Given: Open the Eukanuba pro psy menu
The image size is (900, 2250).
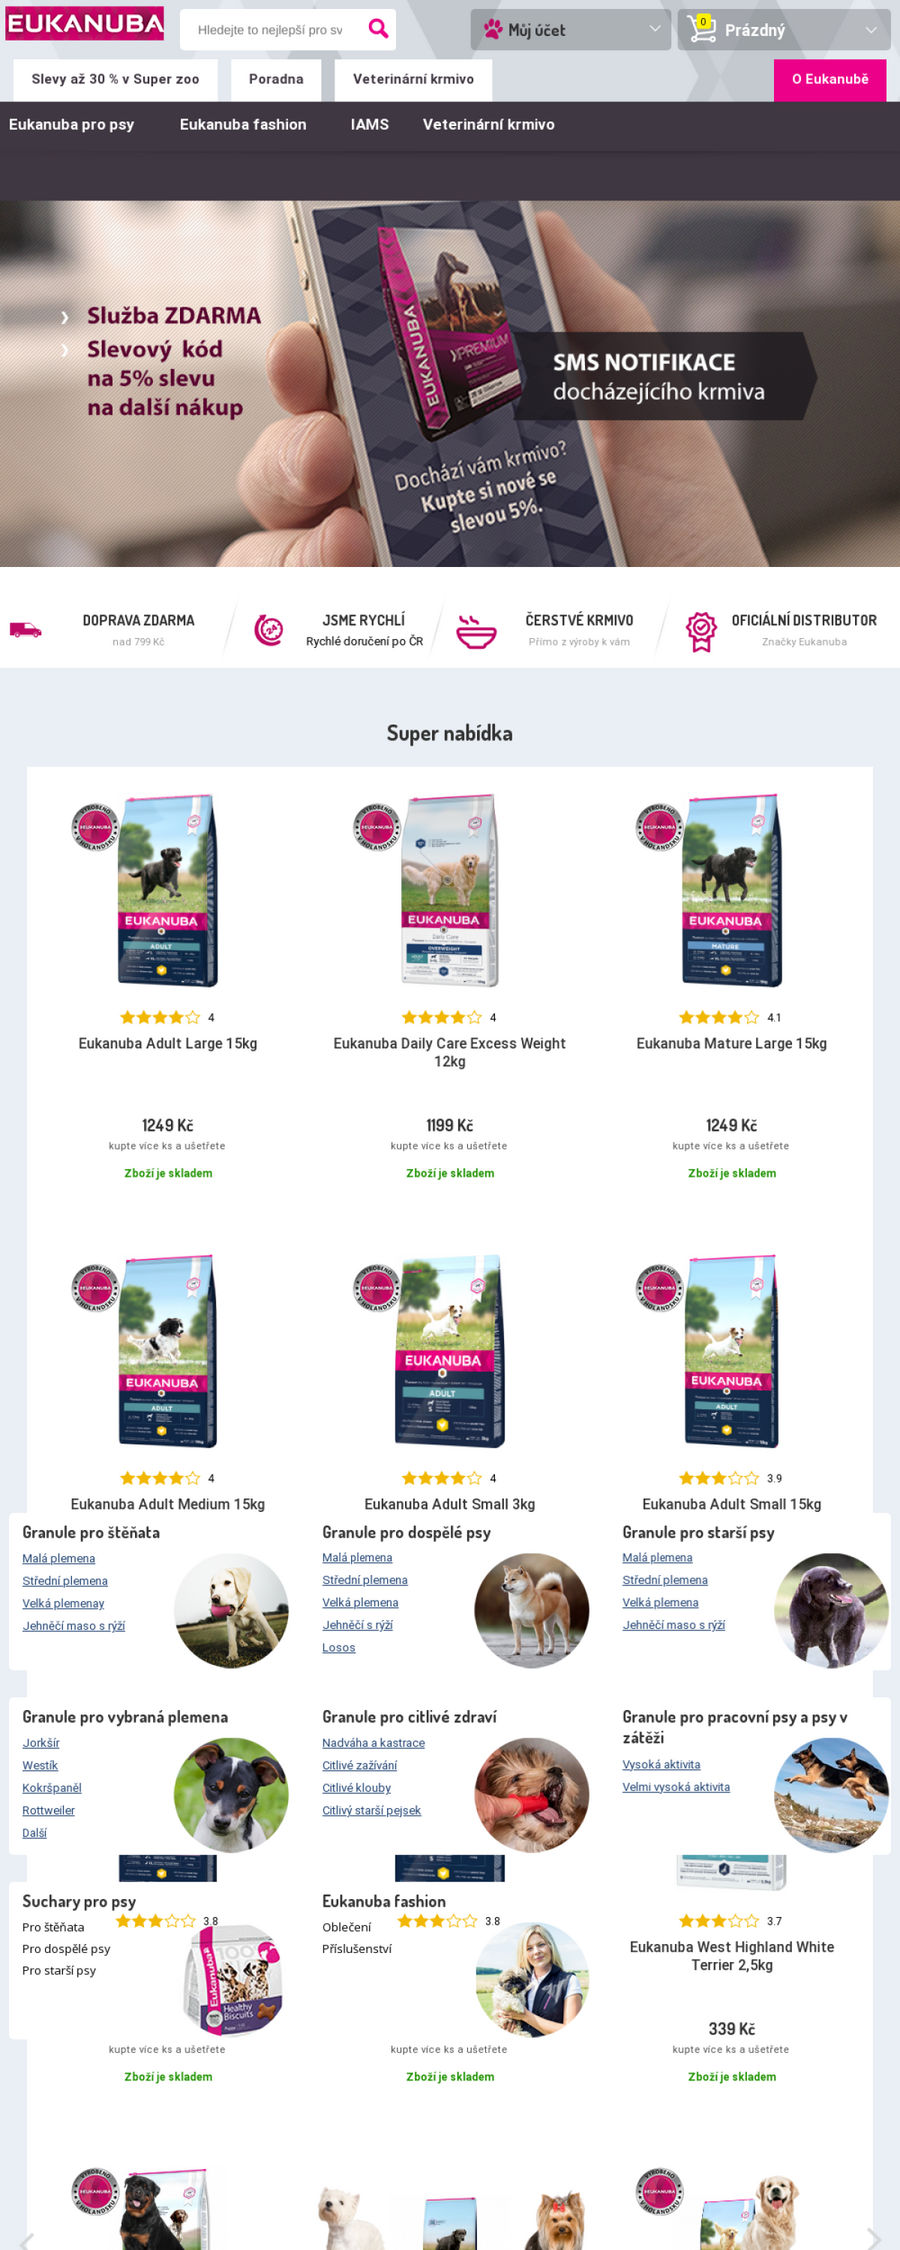Looking at the screenshot, I should pyautogui.click(x=72, y=125).
